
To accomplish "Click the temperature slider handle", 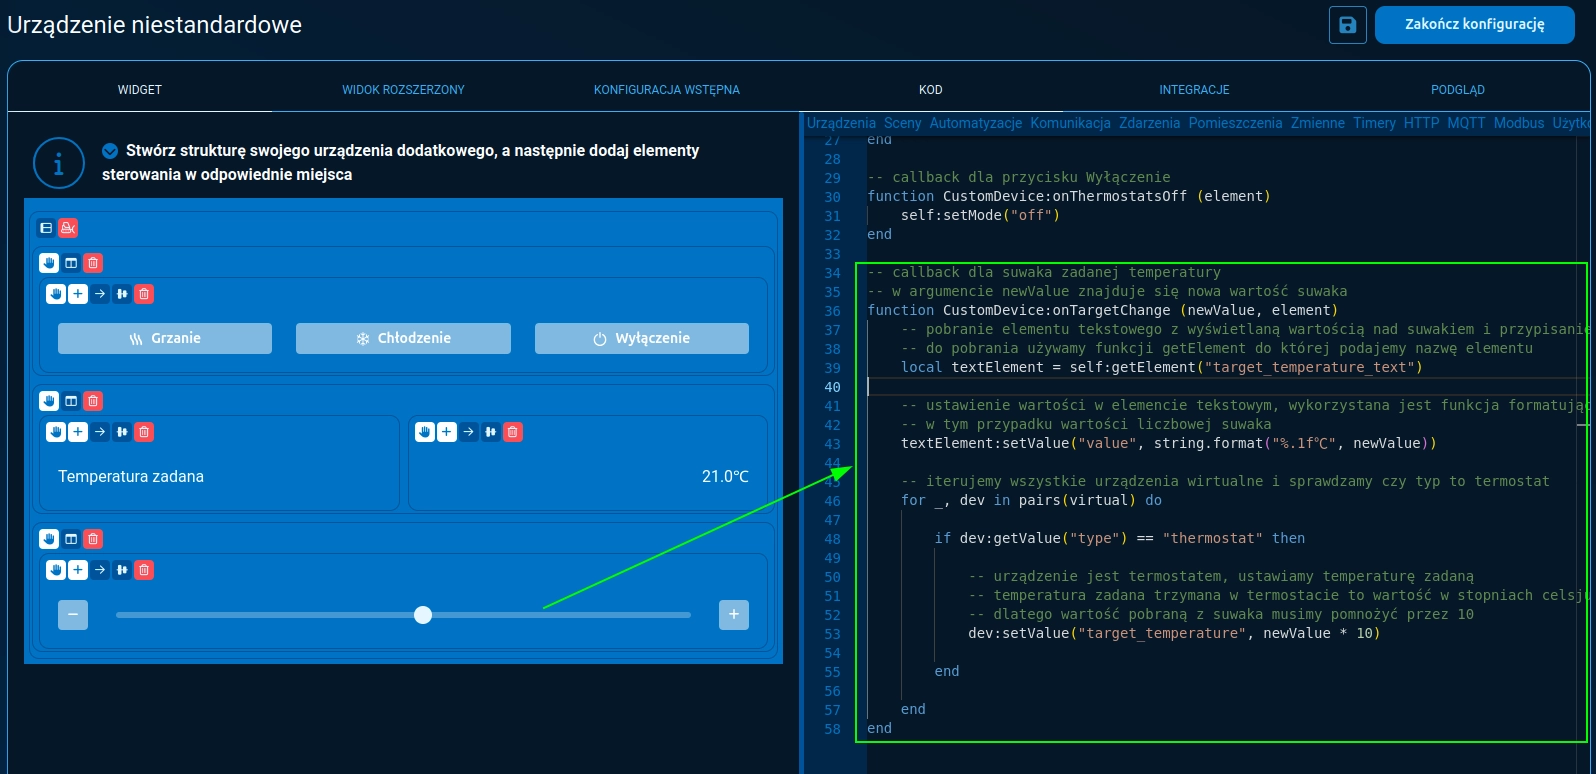I will pyautogui.click(x=423, y=615).
